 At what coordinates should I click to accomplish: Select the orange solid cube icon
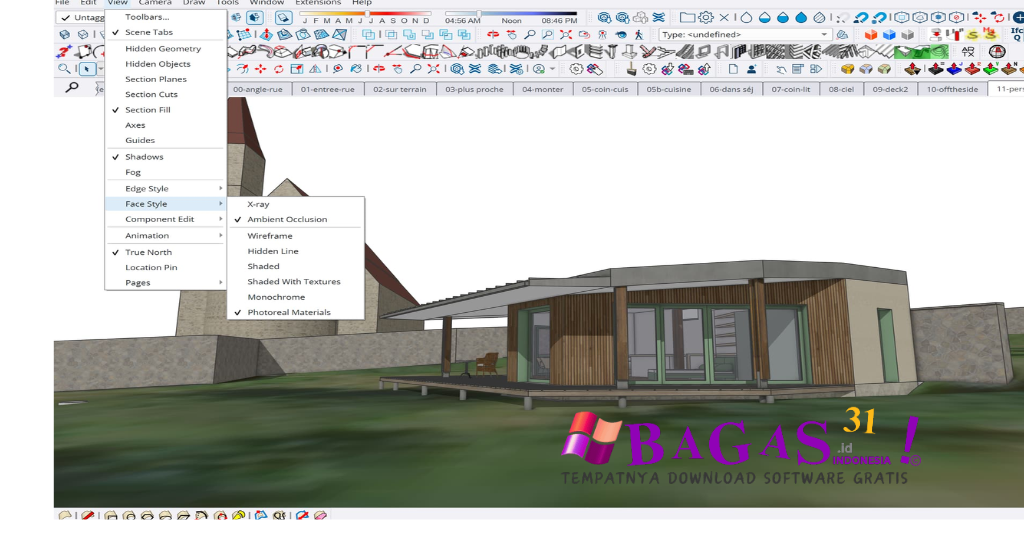pos(871,35)
